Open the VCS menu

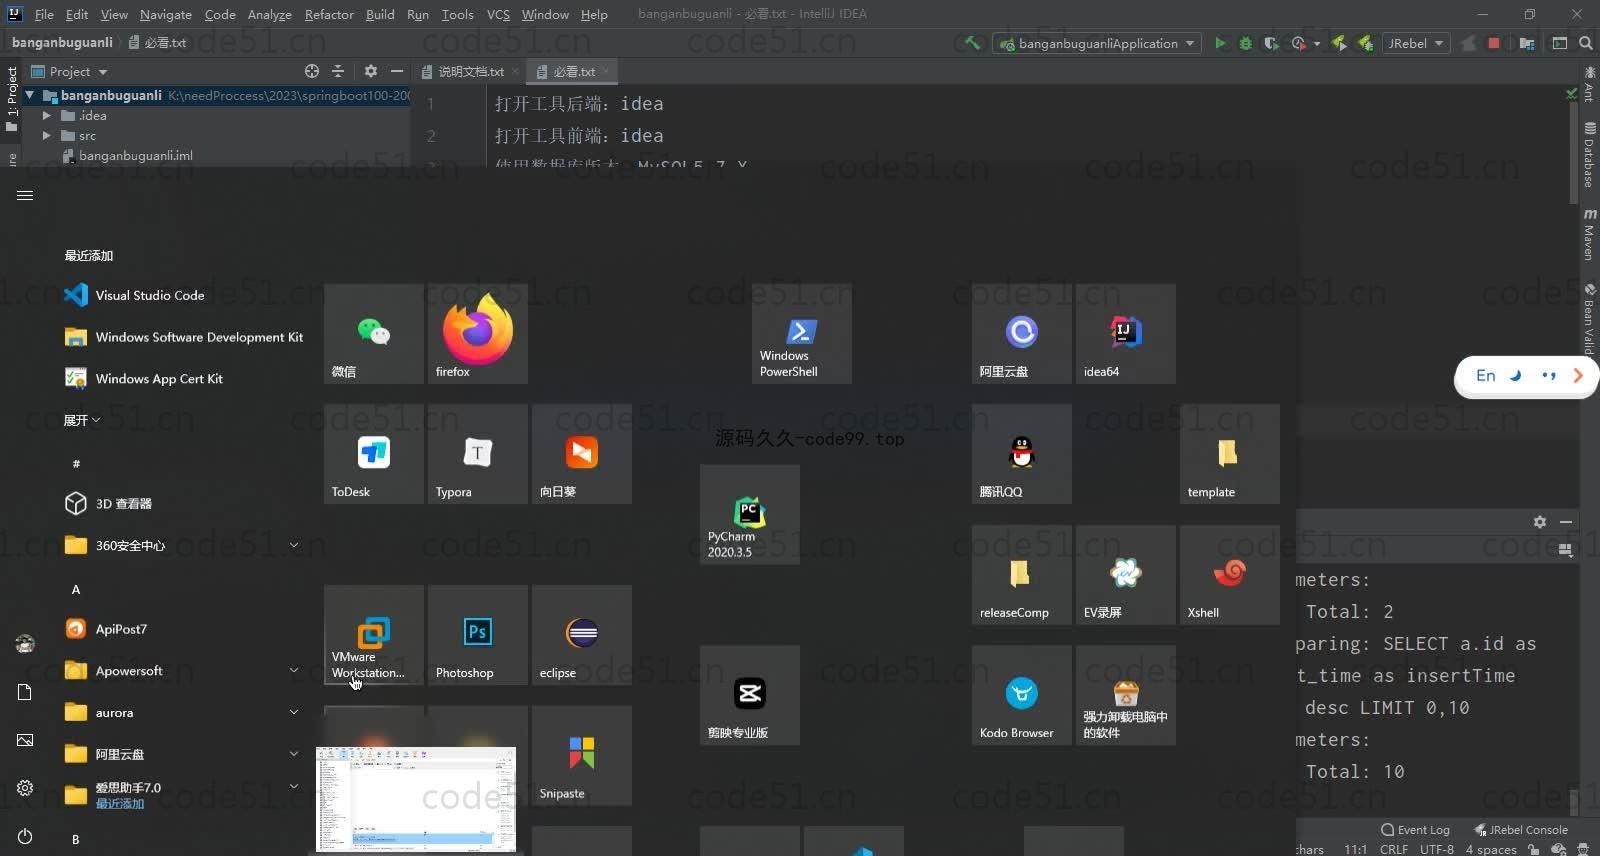click(498, 14)
